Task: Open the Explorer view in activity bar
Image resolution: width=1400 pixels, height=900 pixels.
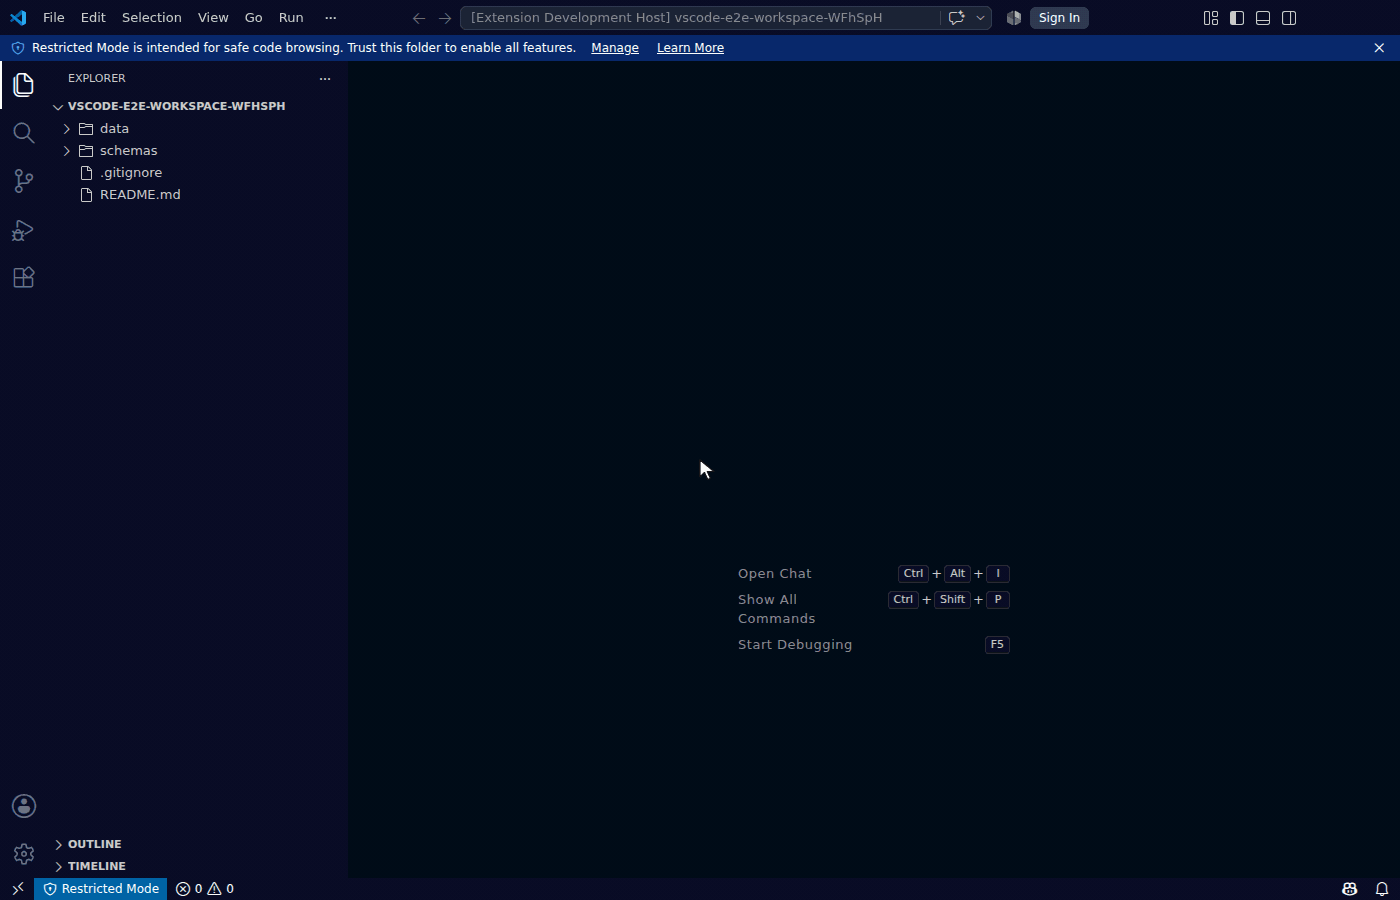Action: (24, 85)
